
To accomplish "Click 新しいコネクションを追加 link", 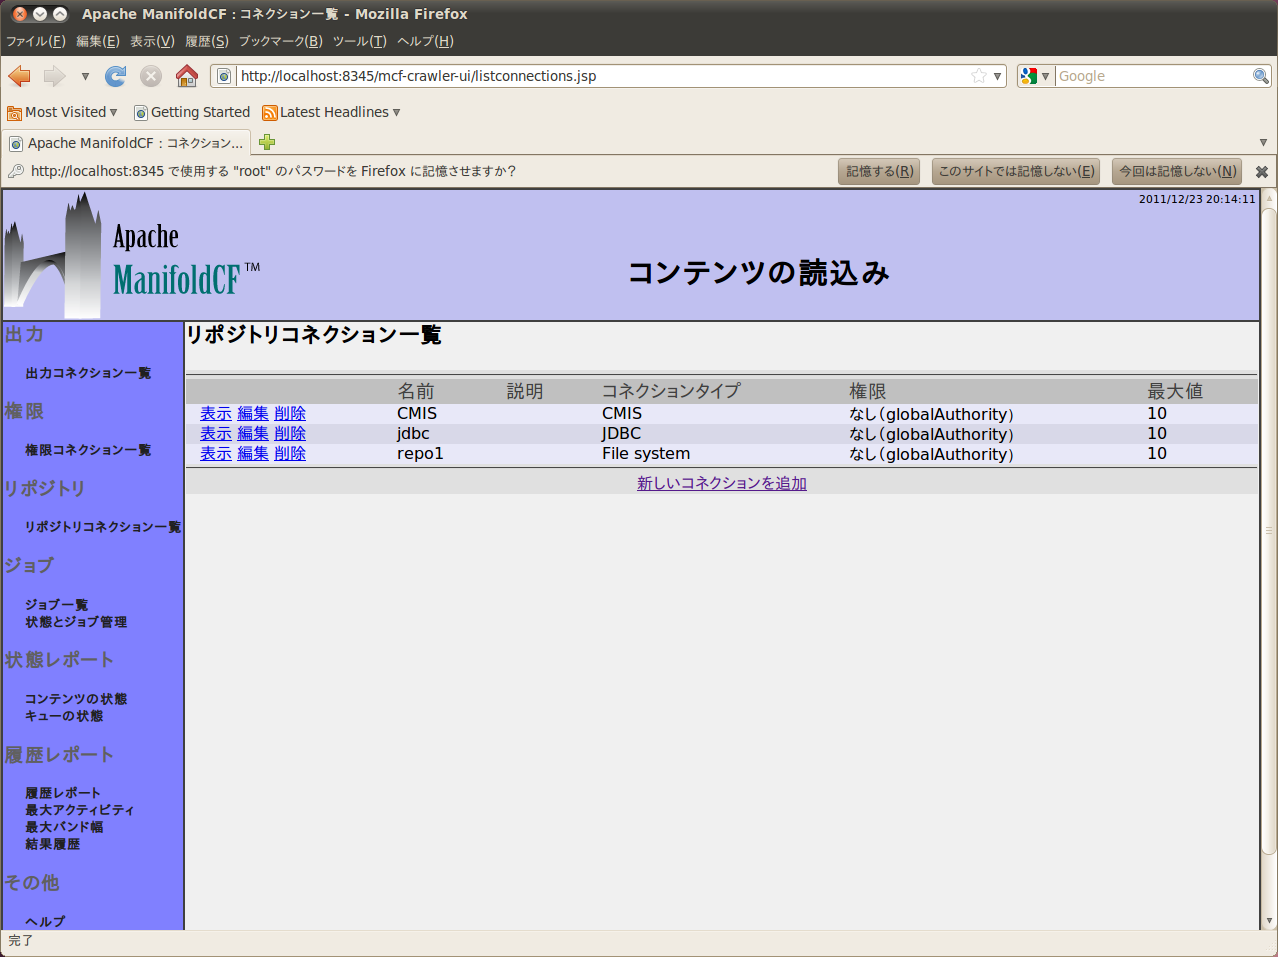I will point(721,483).
